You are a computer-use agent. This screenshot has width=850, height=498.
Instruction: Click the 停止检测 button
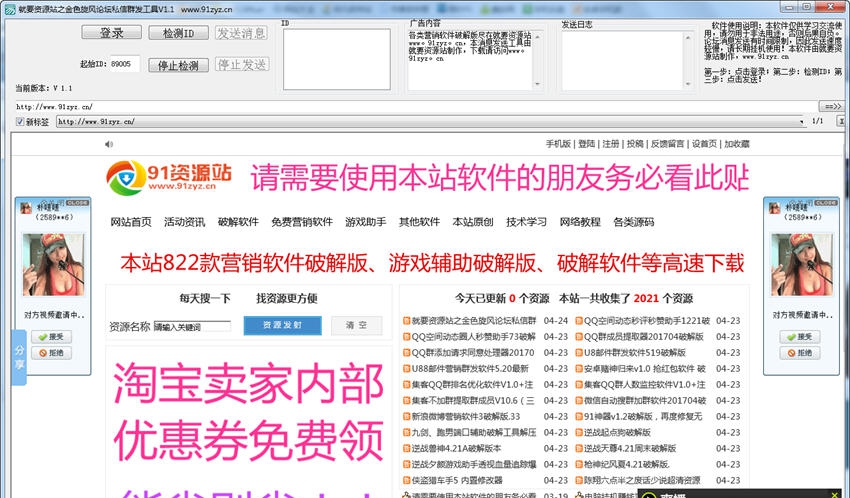pos(178,66)
